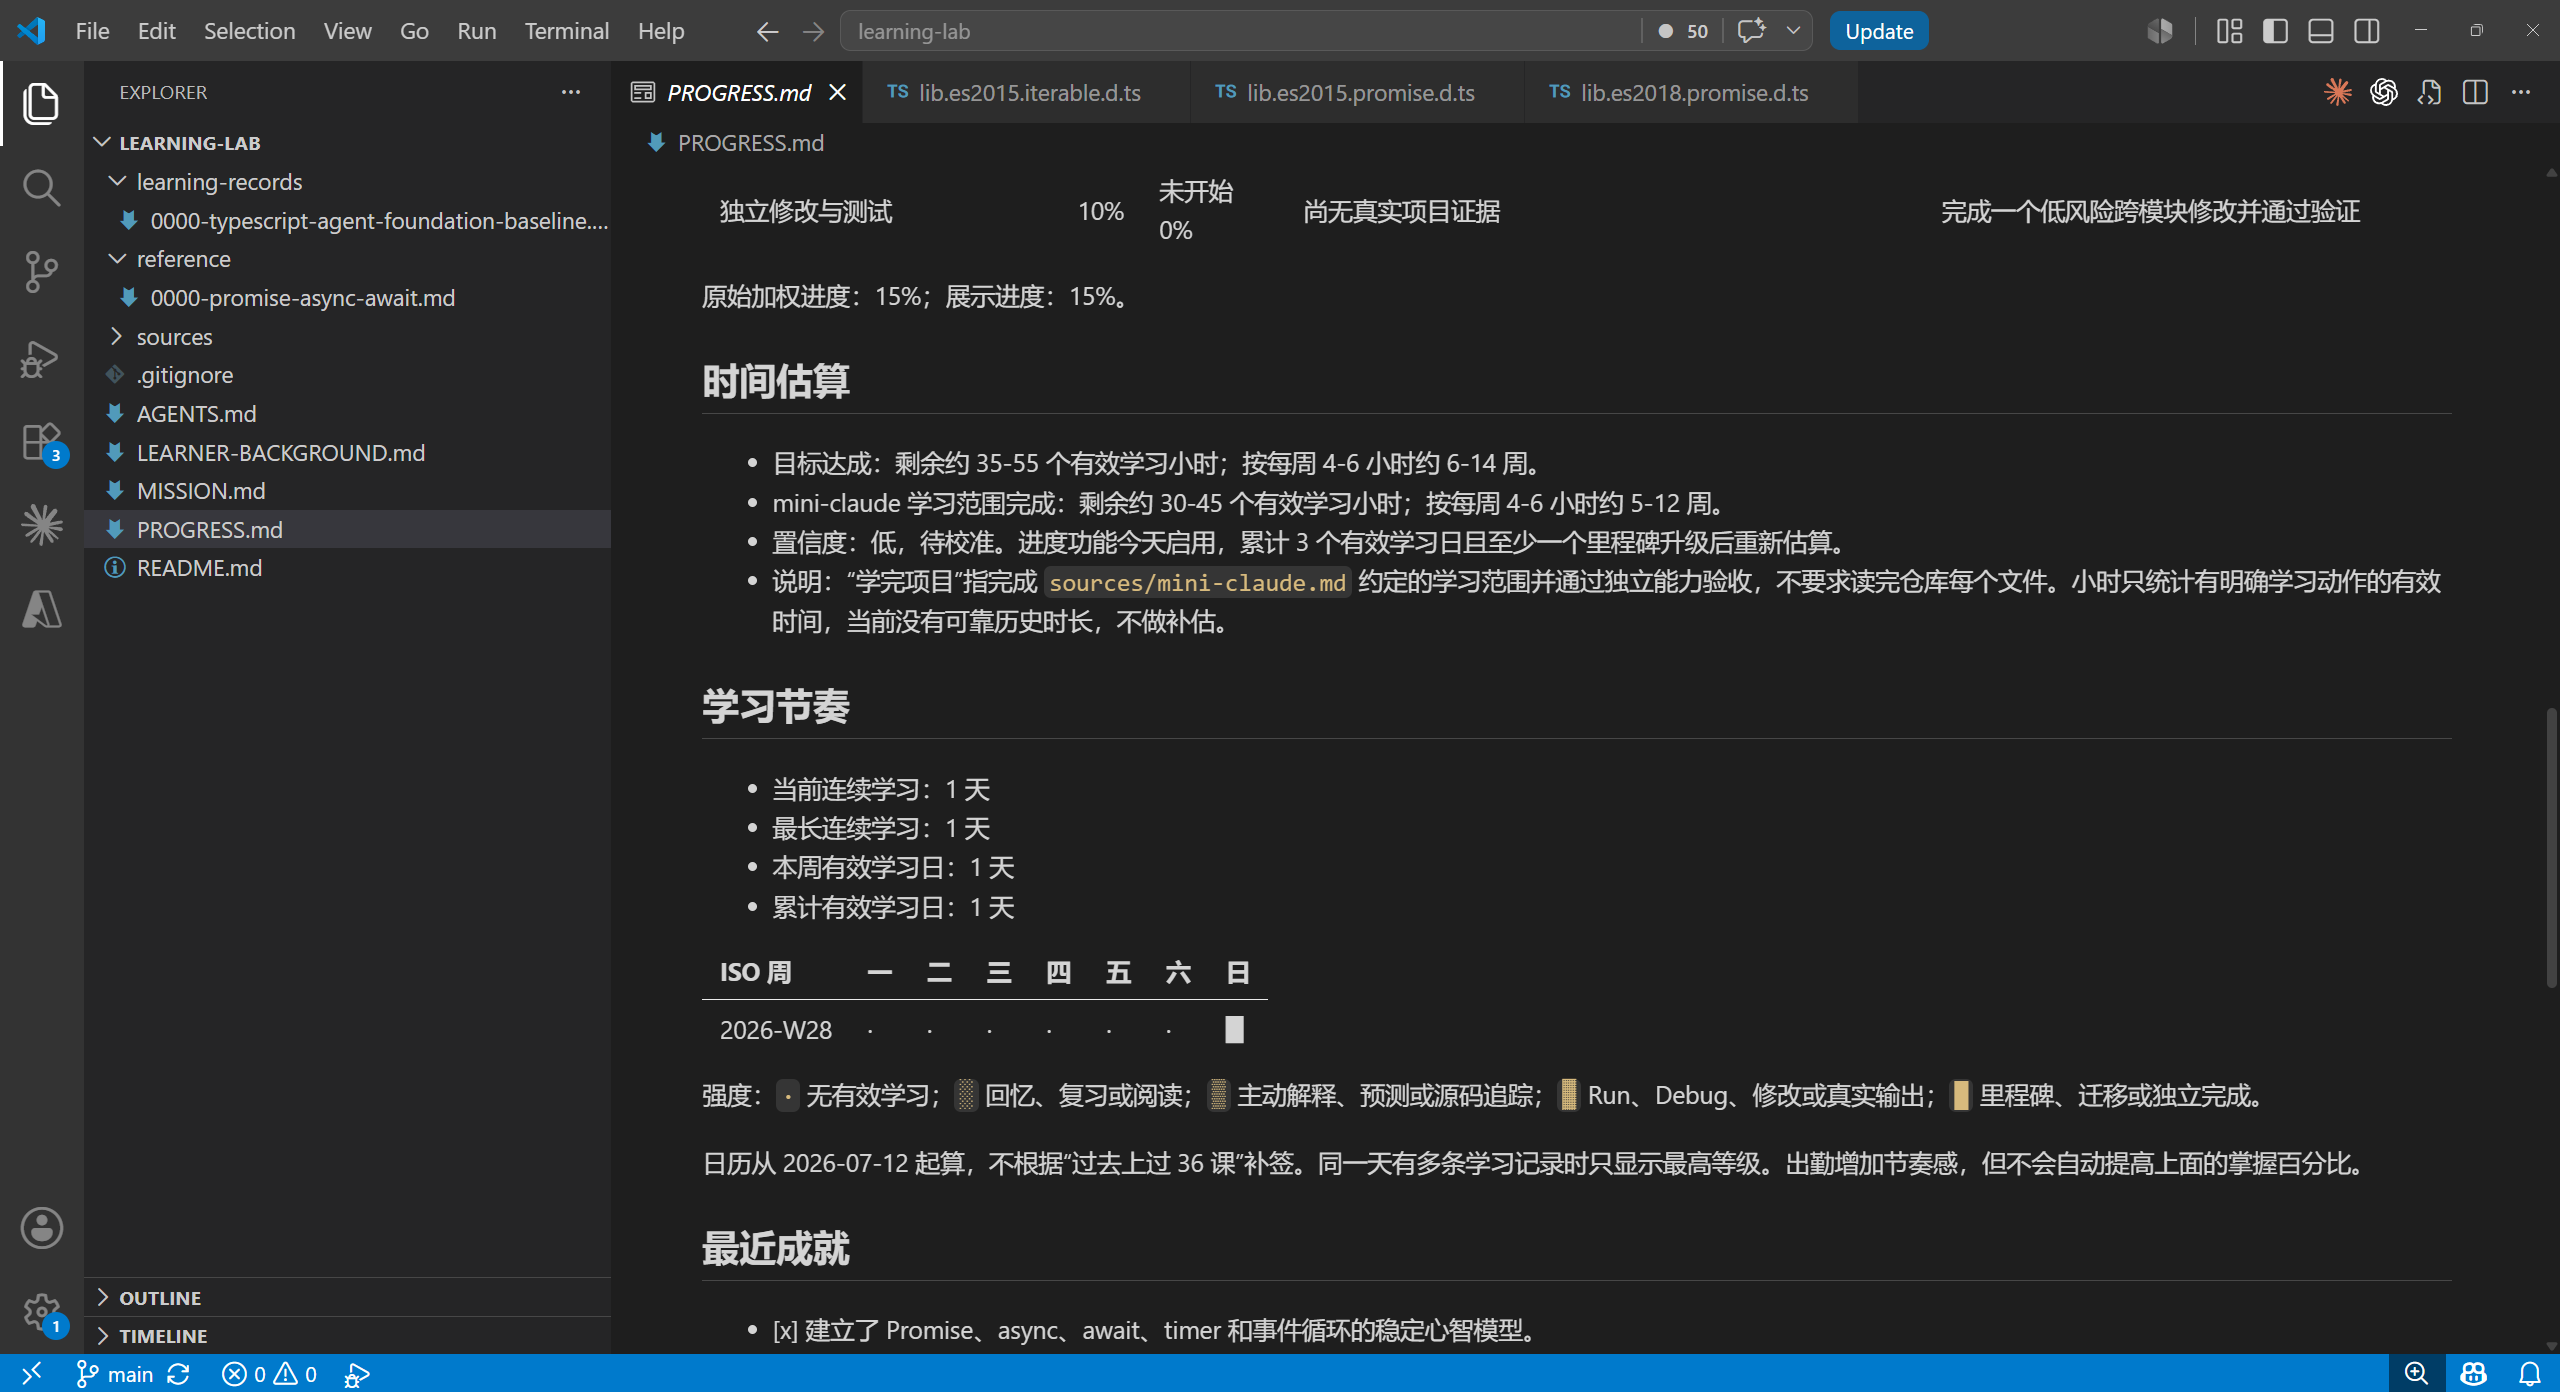Screen dimensions: 2560x1392
Task: Click the main branch indicator
Action: click(115, 1375)
